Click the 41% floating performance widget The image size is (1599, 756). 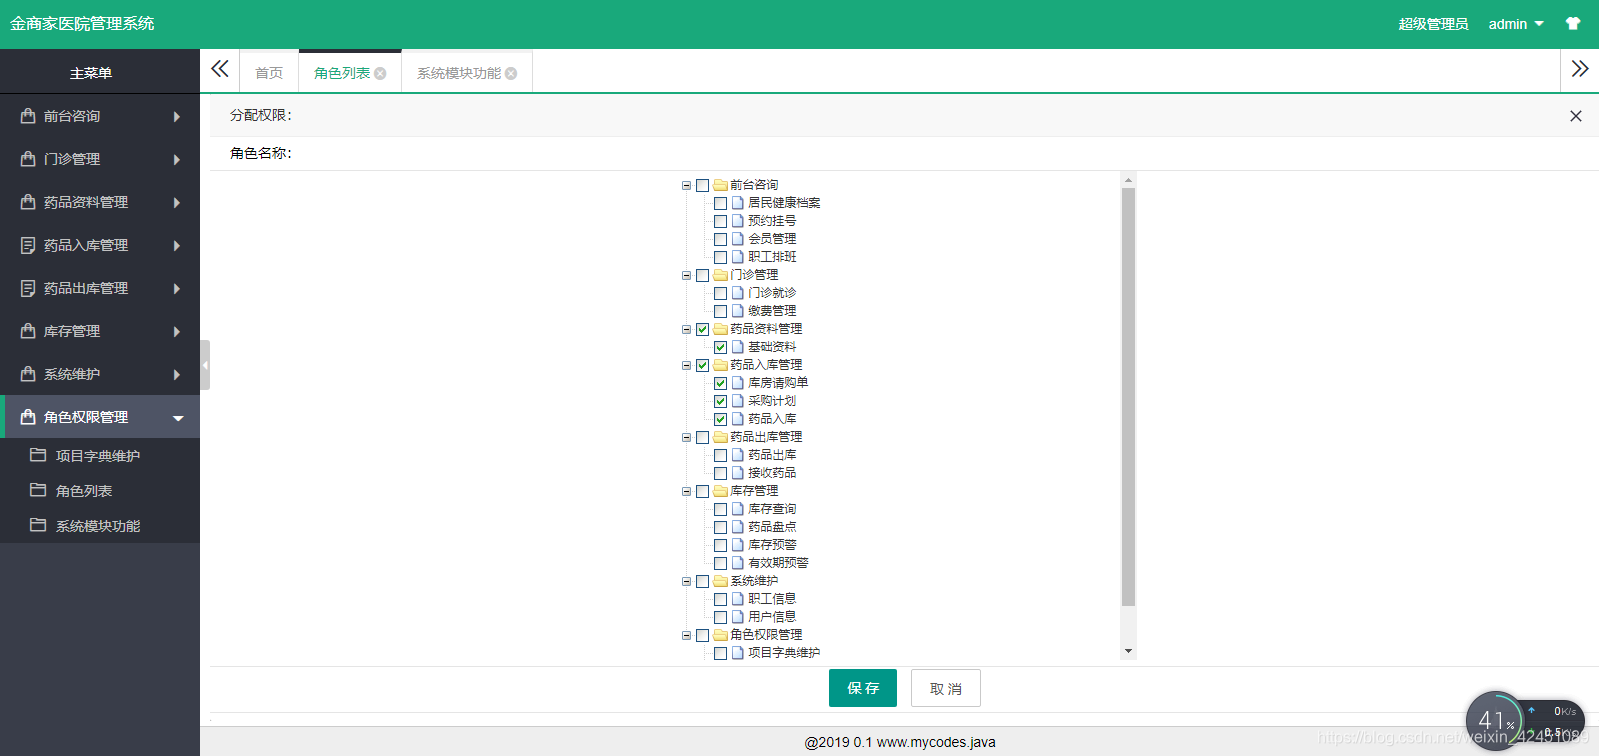[x=1496, y=720]
